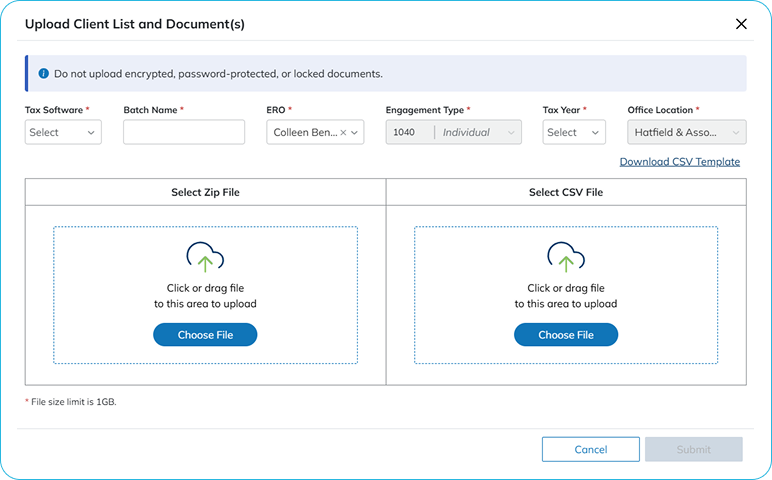
Task: Click the cloud upload icon under Select CSV File
Action: tap(566, 258)
